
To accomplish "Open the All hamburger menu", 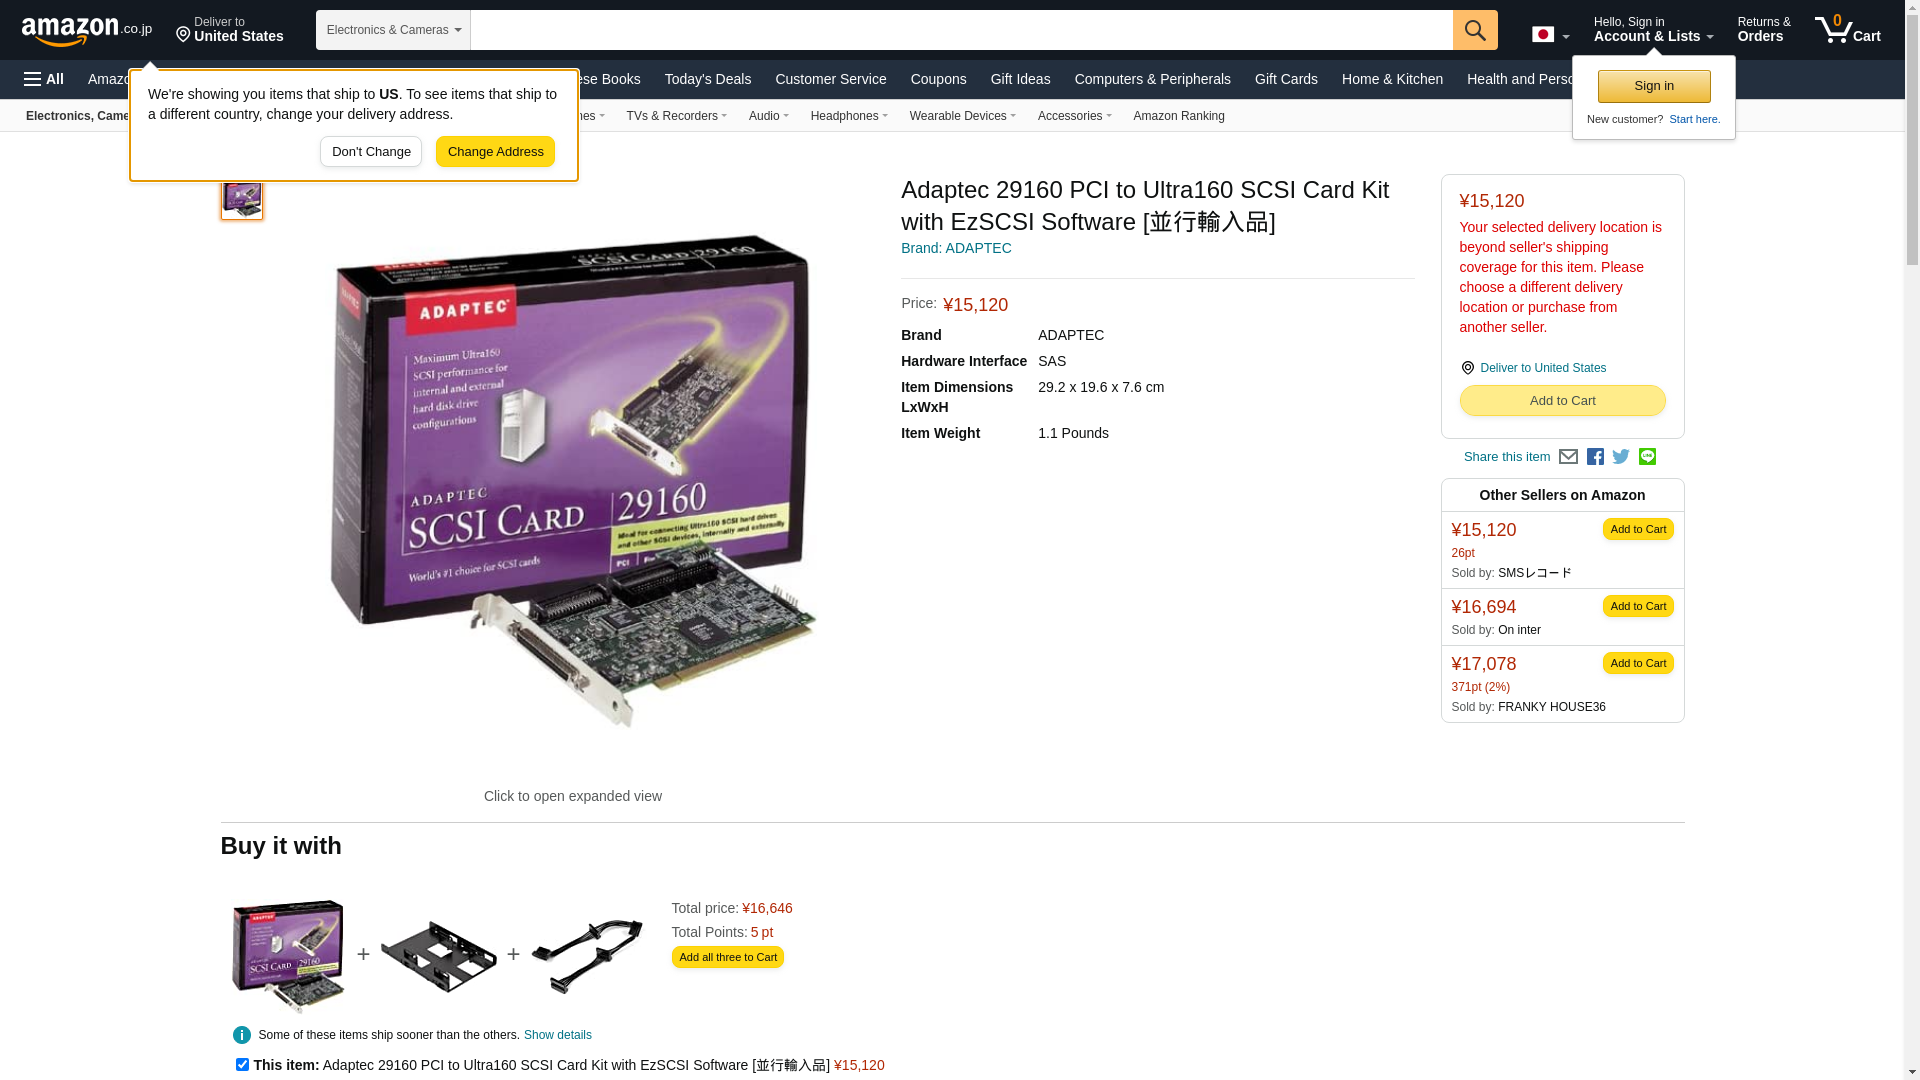I will tap(44, 79).
